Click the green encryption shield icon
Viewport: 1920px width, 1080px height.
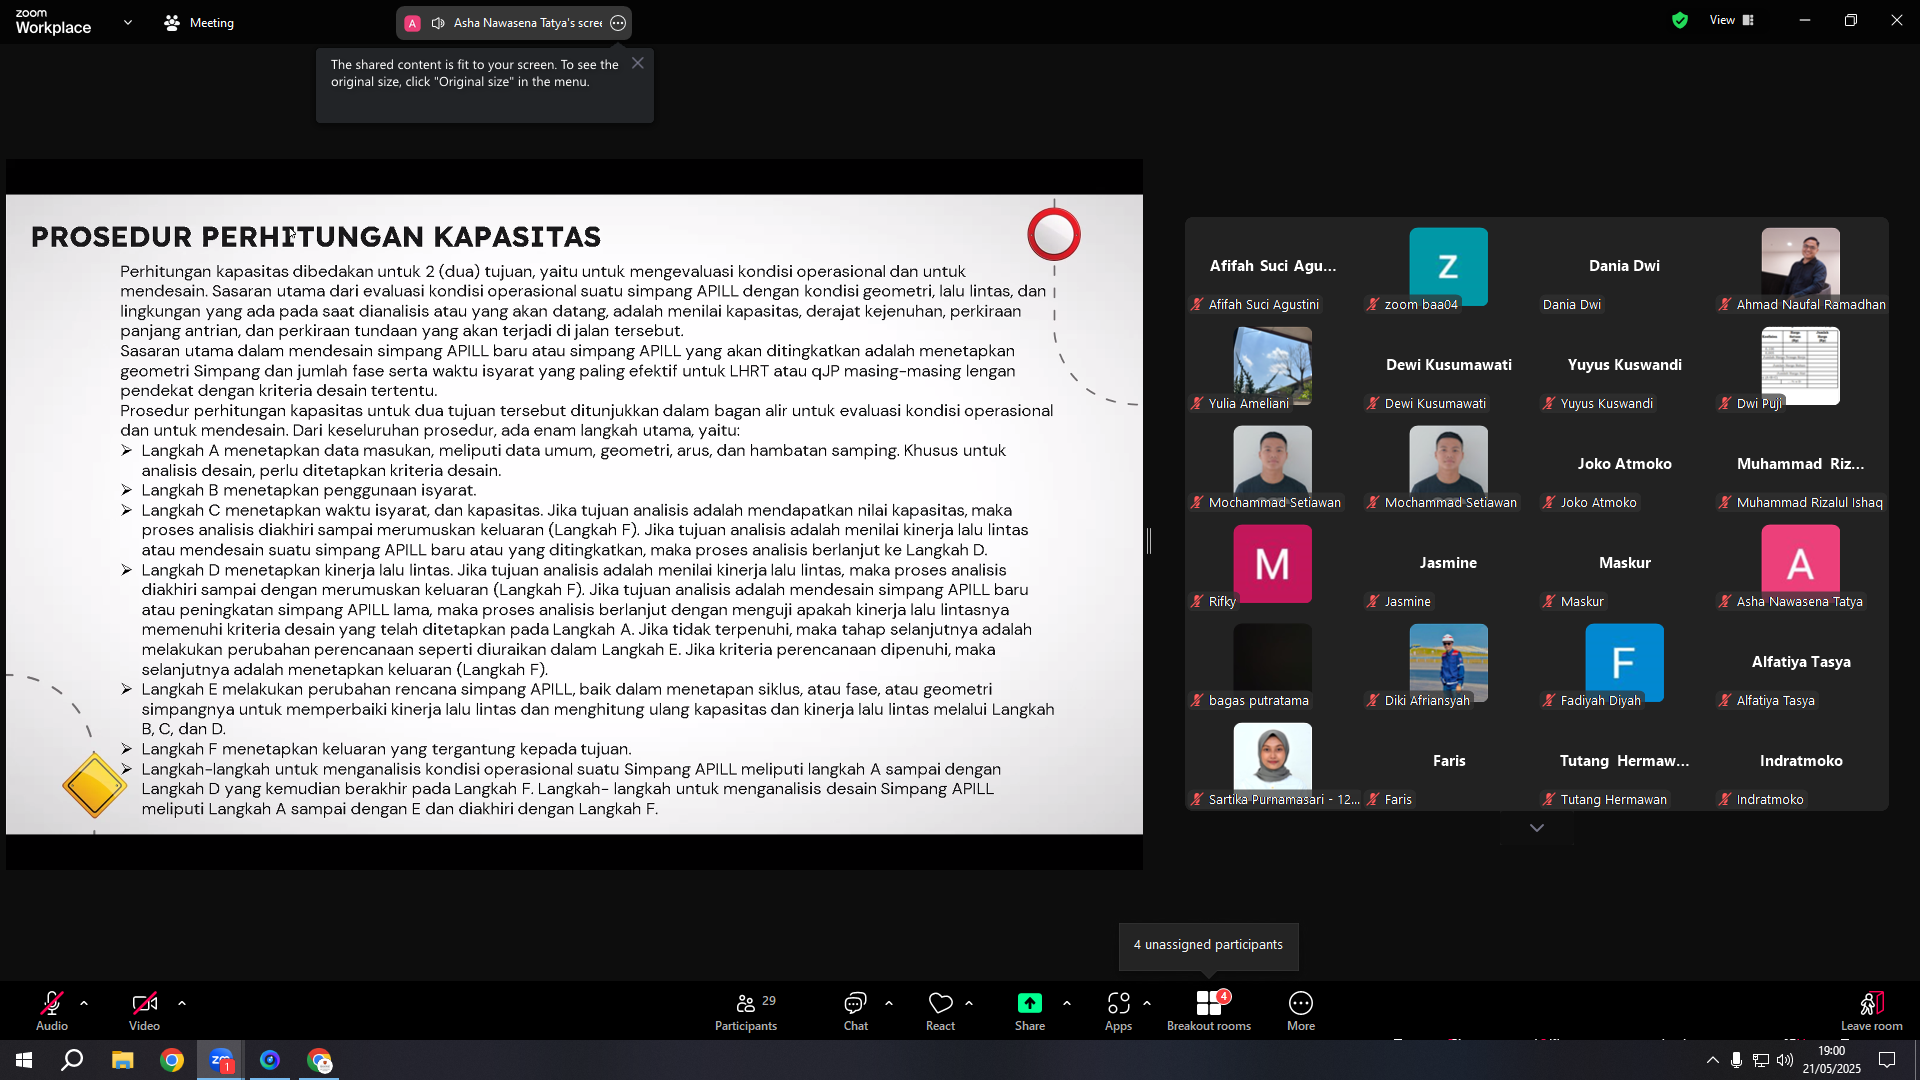[1680, 20]
